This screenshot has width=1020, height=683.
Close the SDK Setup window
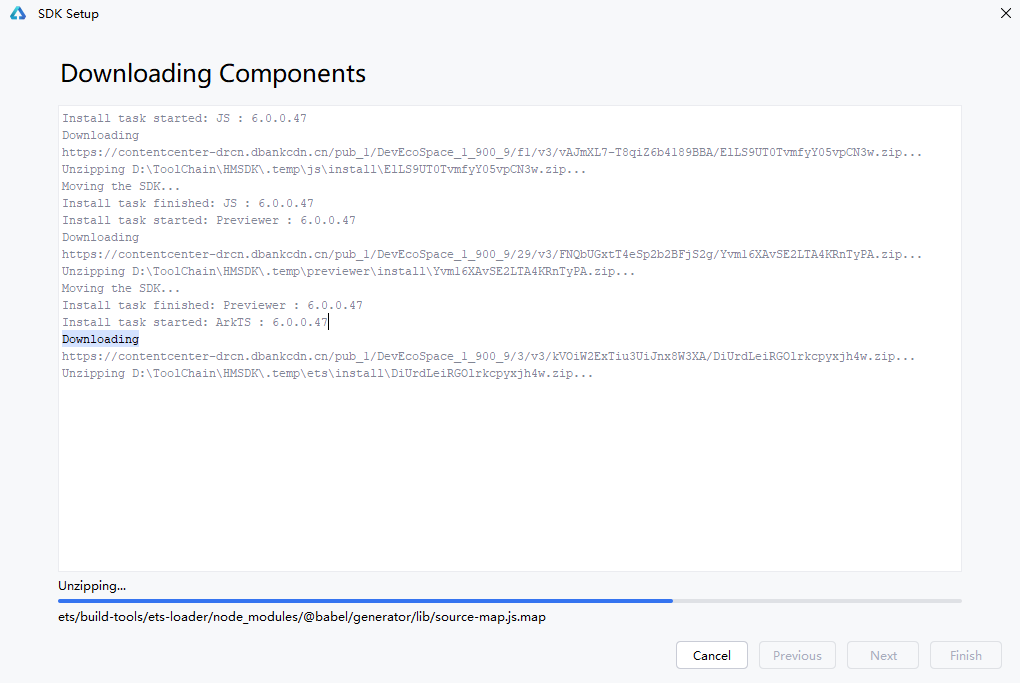1005,13
